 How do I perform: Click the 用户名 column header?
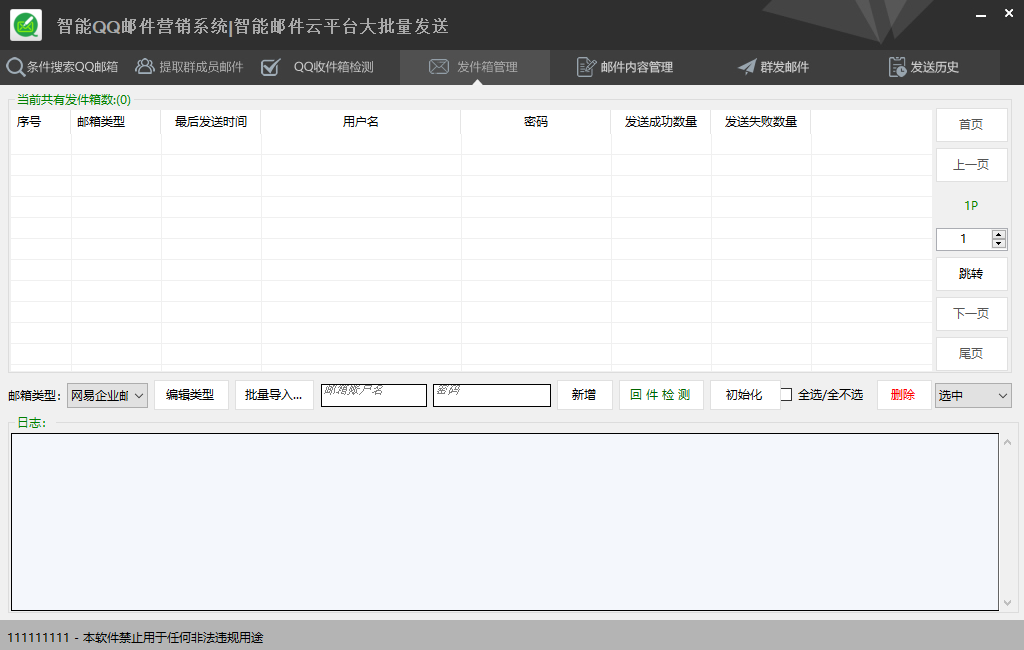(x=360, y=122)
